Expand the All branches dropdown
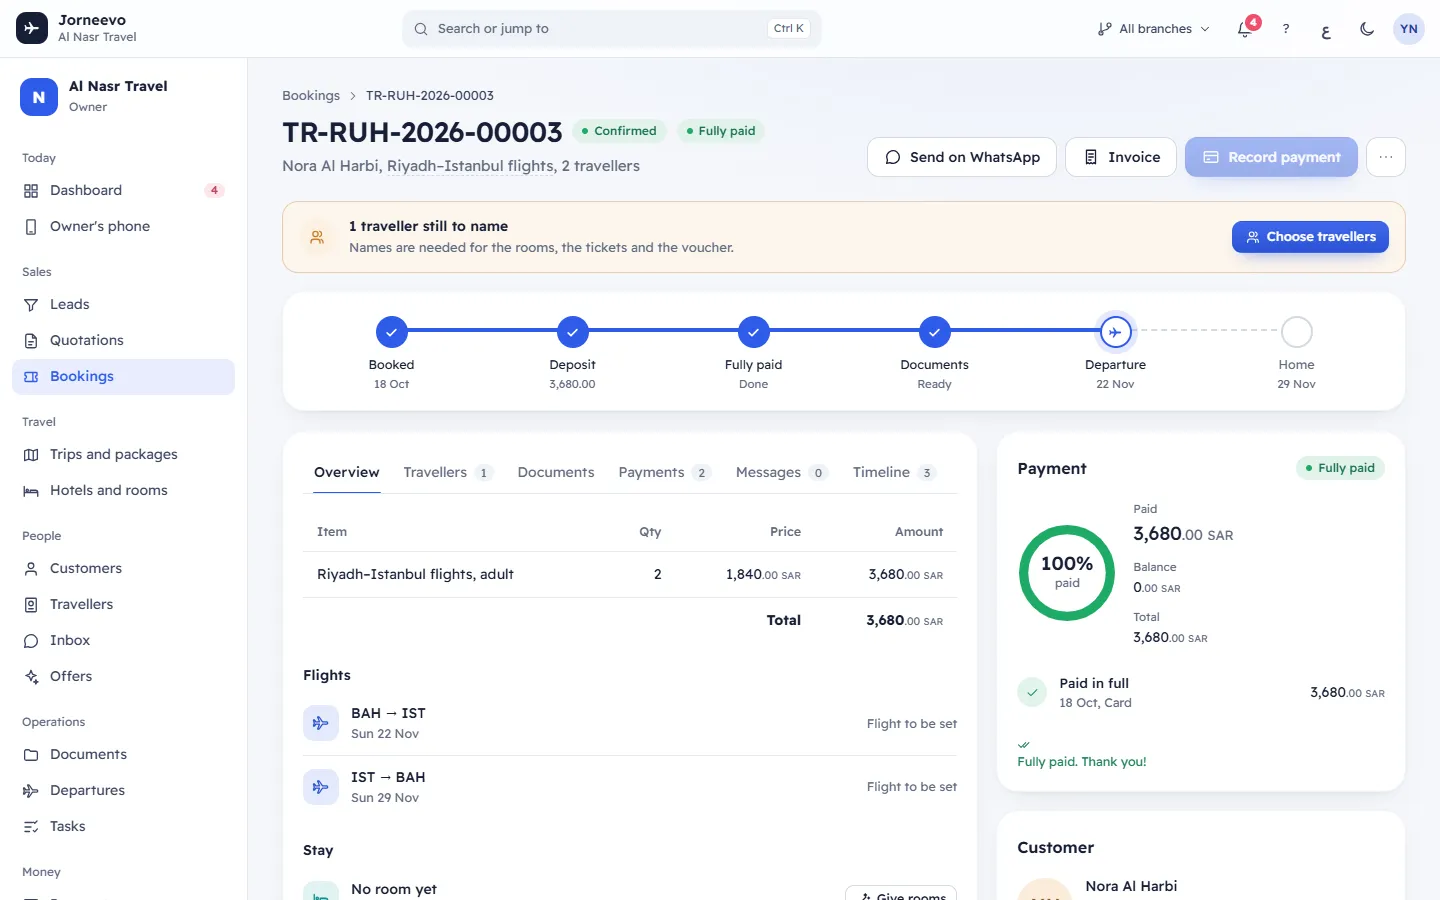 click(1154, 29)
